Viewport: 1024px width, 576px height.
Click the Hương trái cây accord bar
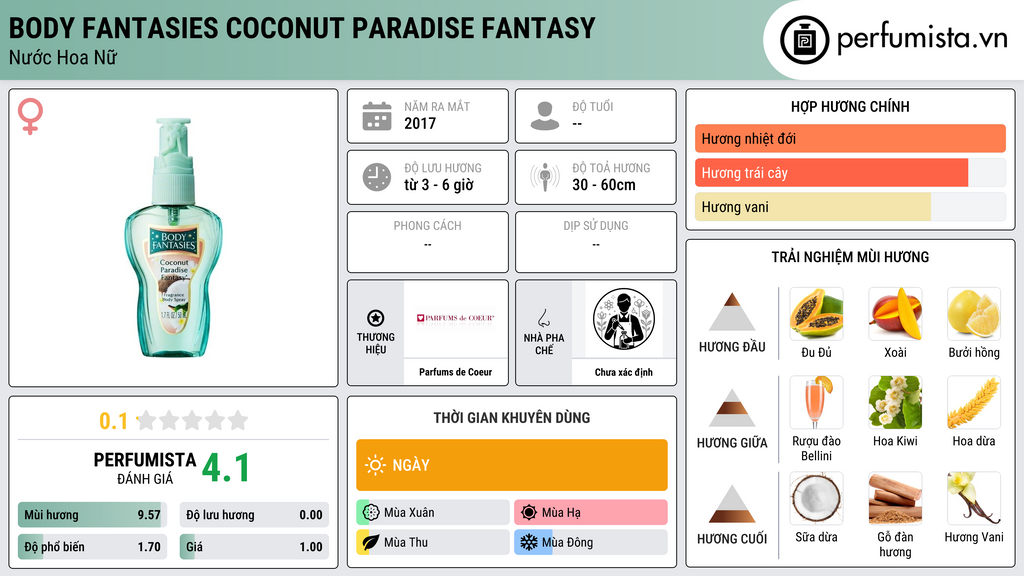(x=850, y=173)
